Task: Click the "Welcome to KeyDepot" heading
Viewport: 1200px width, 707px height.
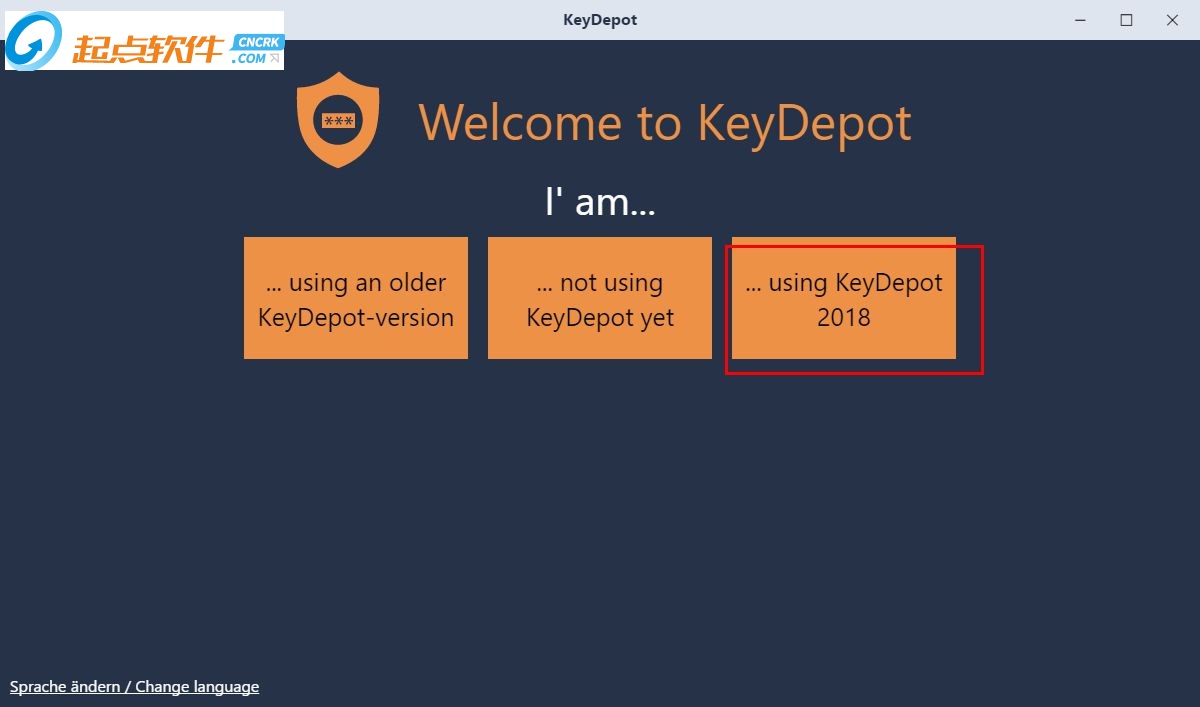Action: (x=664, y=122)
